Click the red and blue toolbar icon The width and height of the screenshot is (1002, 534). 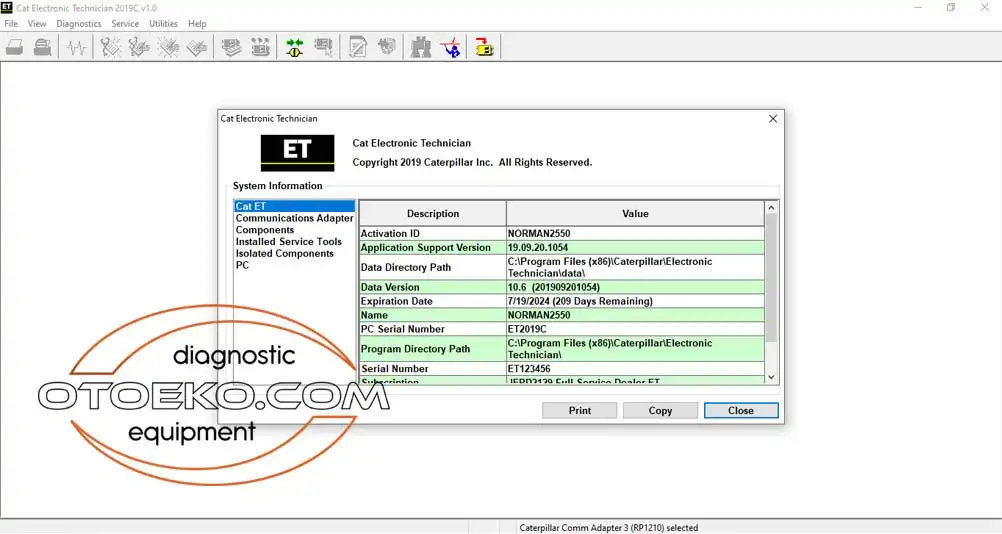click(x=452, y=47)
